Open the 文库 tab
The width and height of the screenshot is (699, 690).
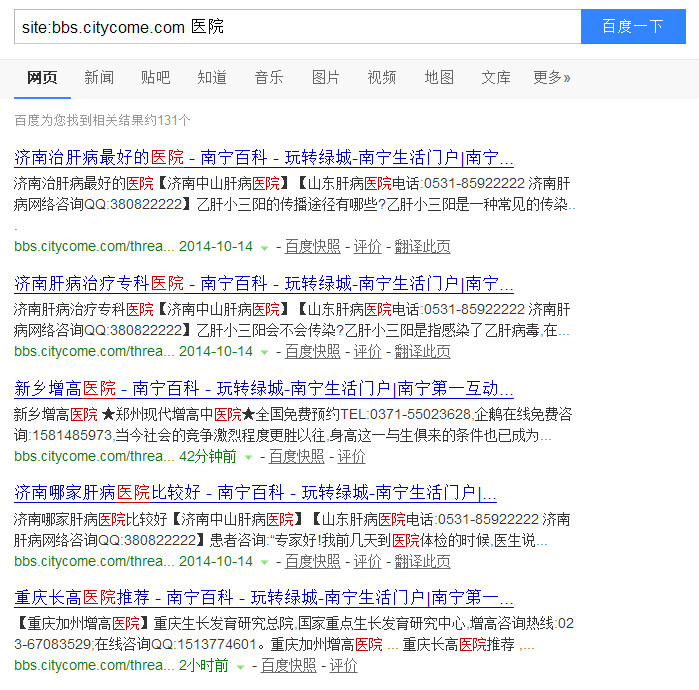[496, 78]
